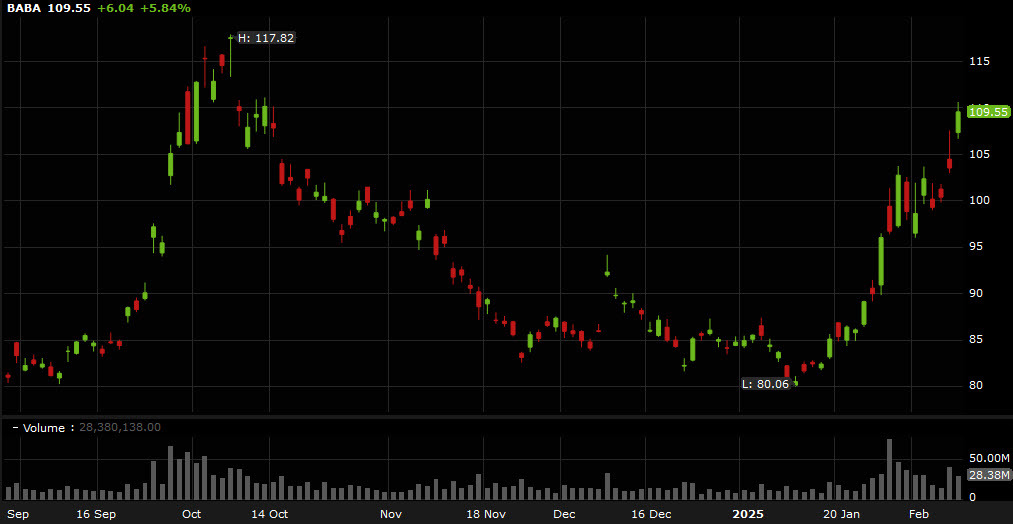The image size is (1013, 524).
Task: Click the tallest volume bar in late January
Action: 889,470
